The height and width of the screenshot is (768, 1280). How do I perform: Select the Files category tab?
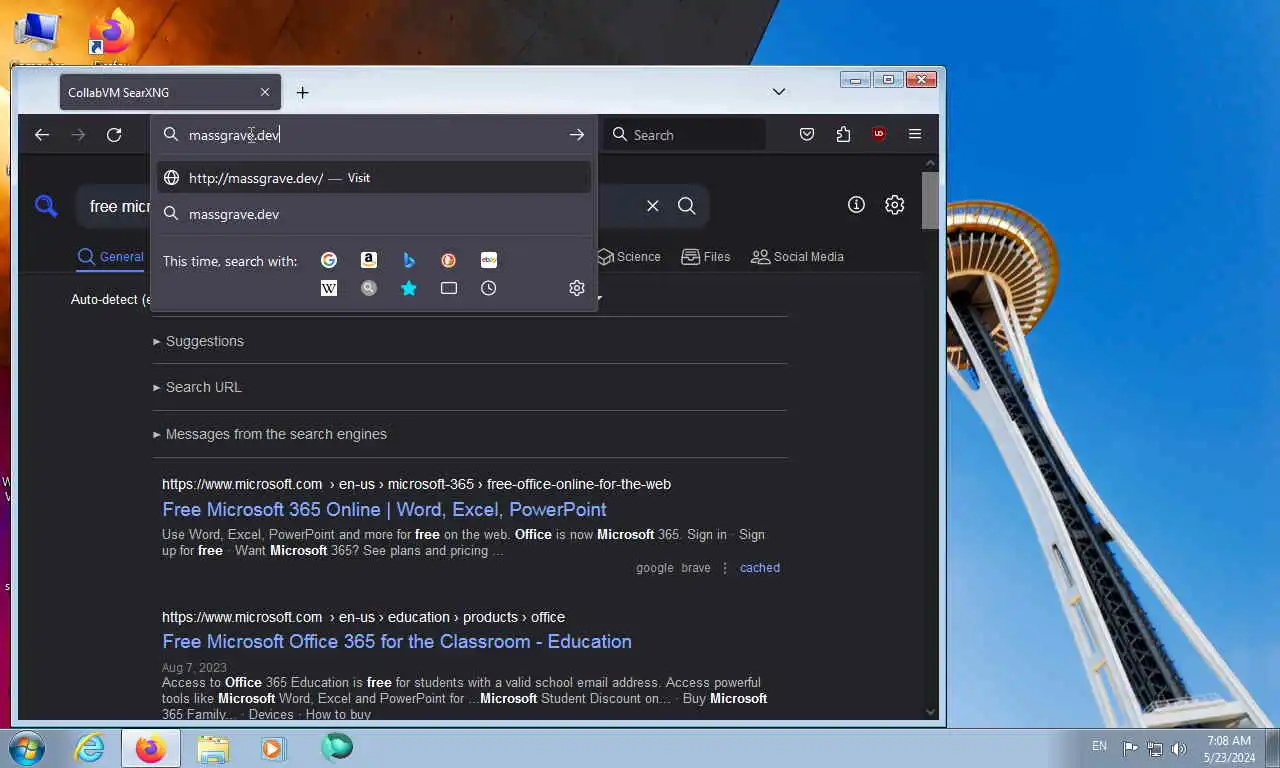click(x=706, y=257)
